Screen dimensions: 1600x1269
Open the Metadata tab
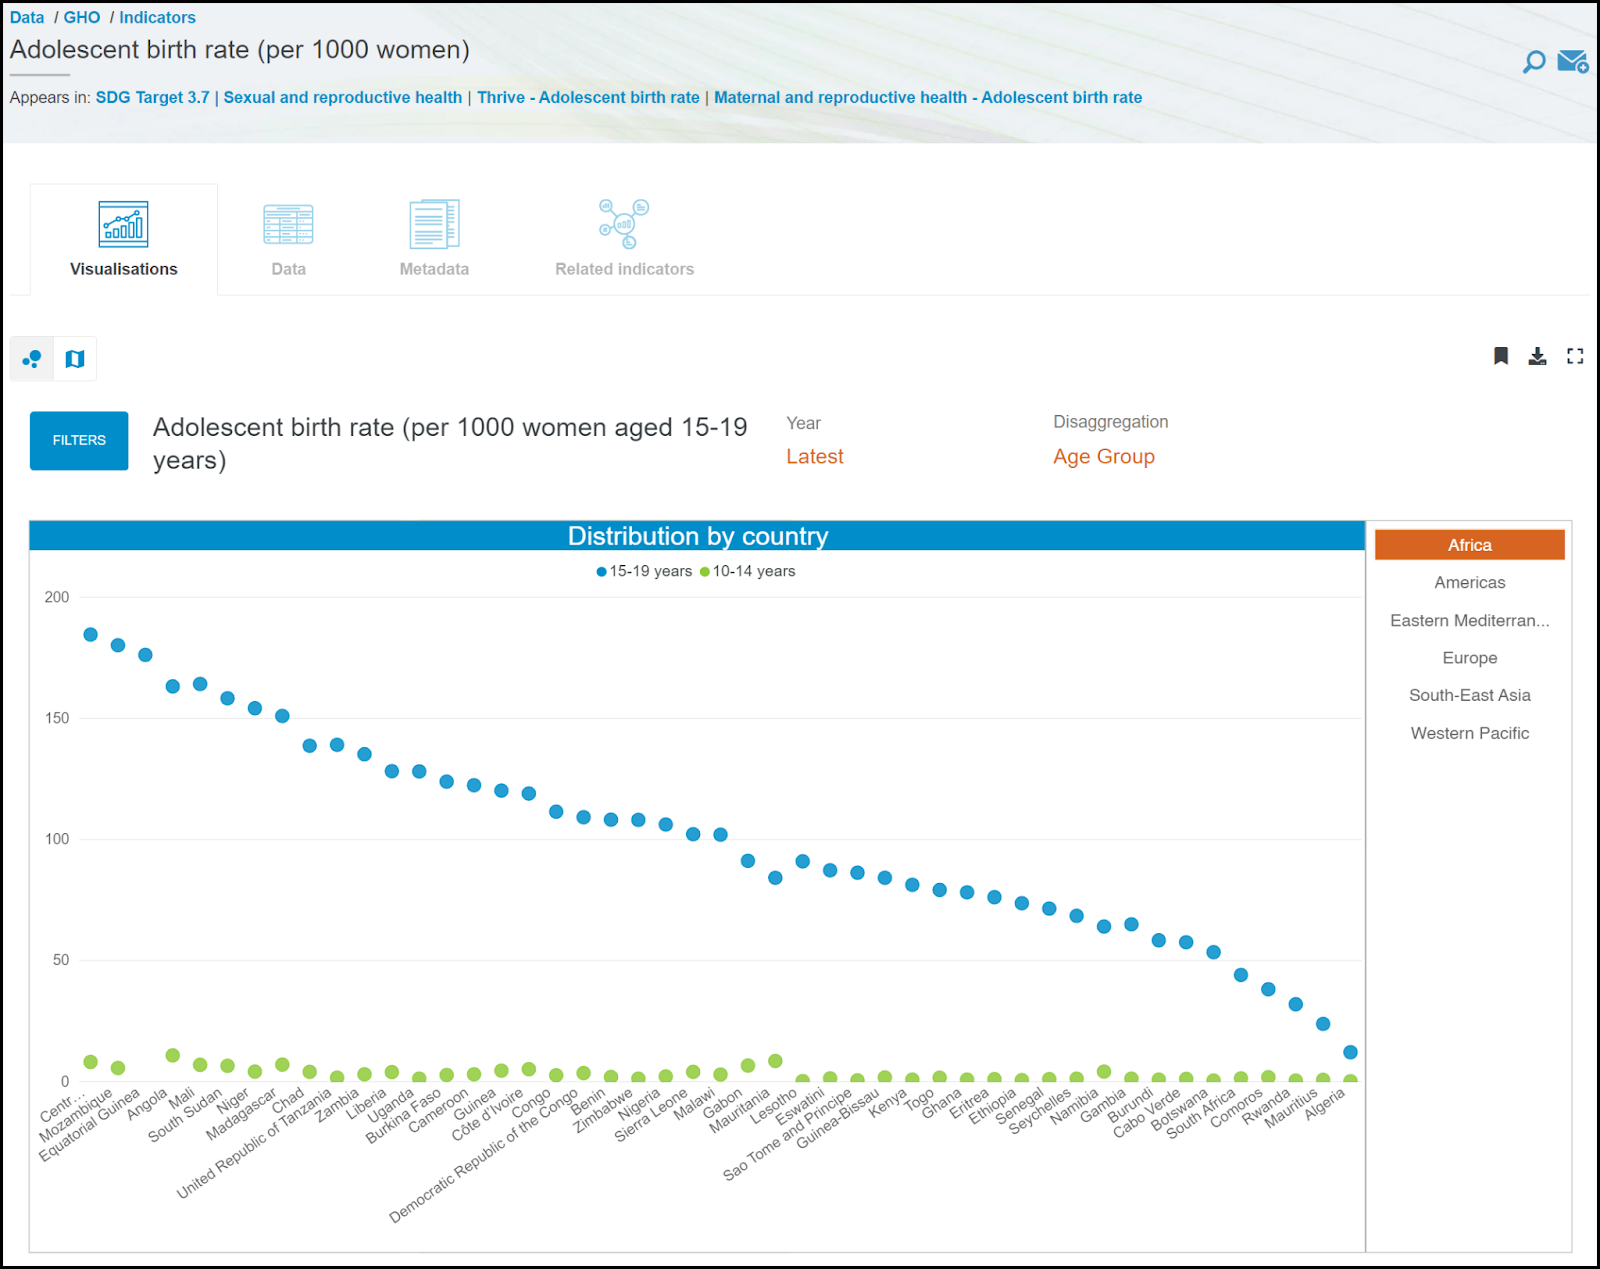click(x=434, y=240)
